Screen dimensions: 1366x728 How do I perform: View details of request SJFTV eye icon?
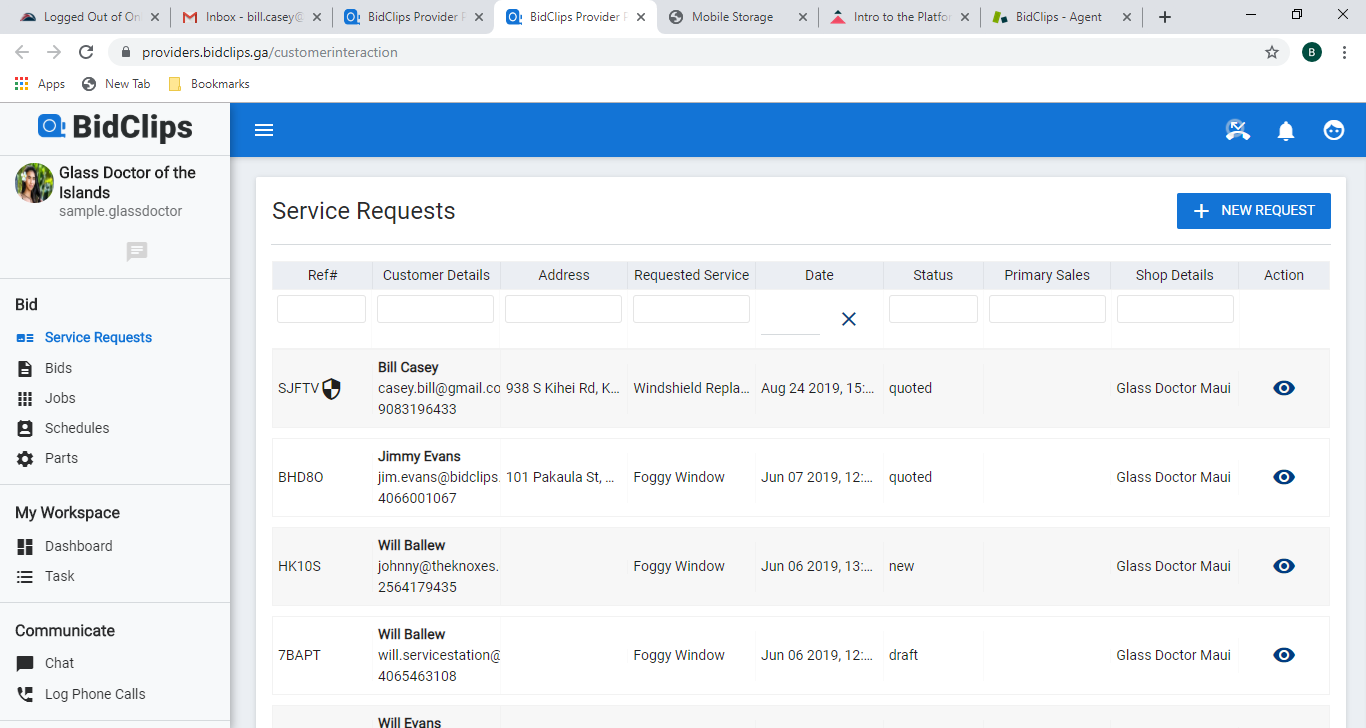click(1284, 388)
